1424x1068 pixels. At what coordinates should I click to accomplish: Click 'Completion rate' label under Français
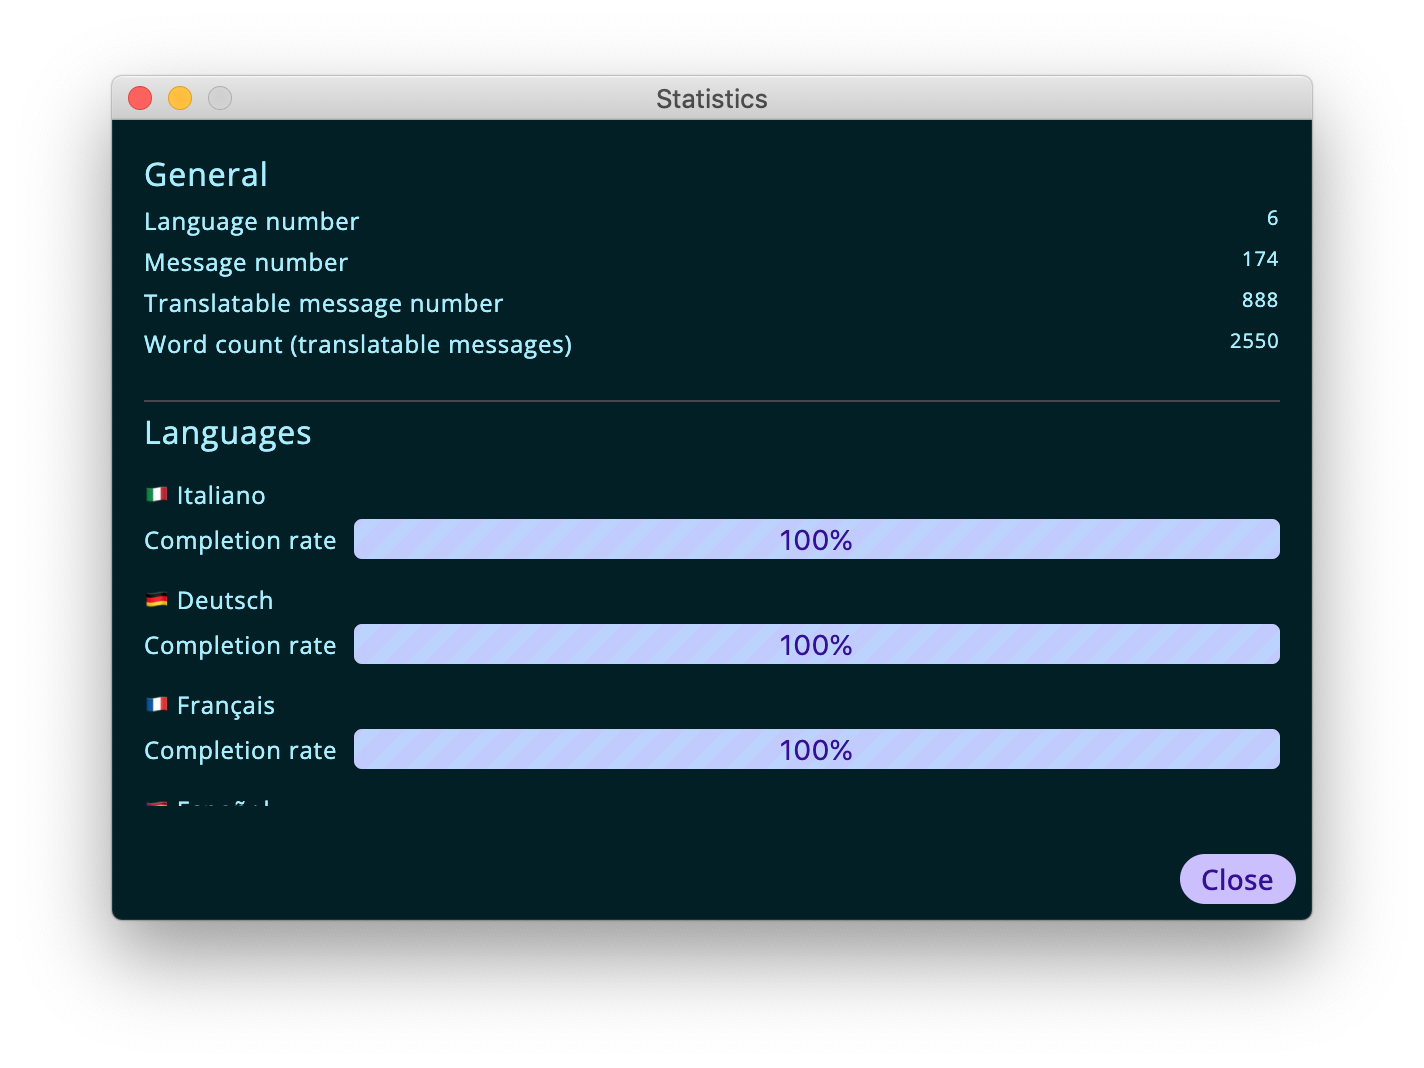240,751
